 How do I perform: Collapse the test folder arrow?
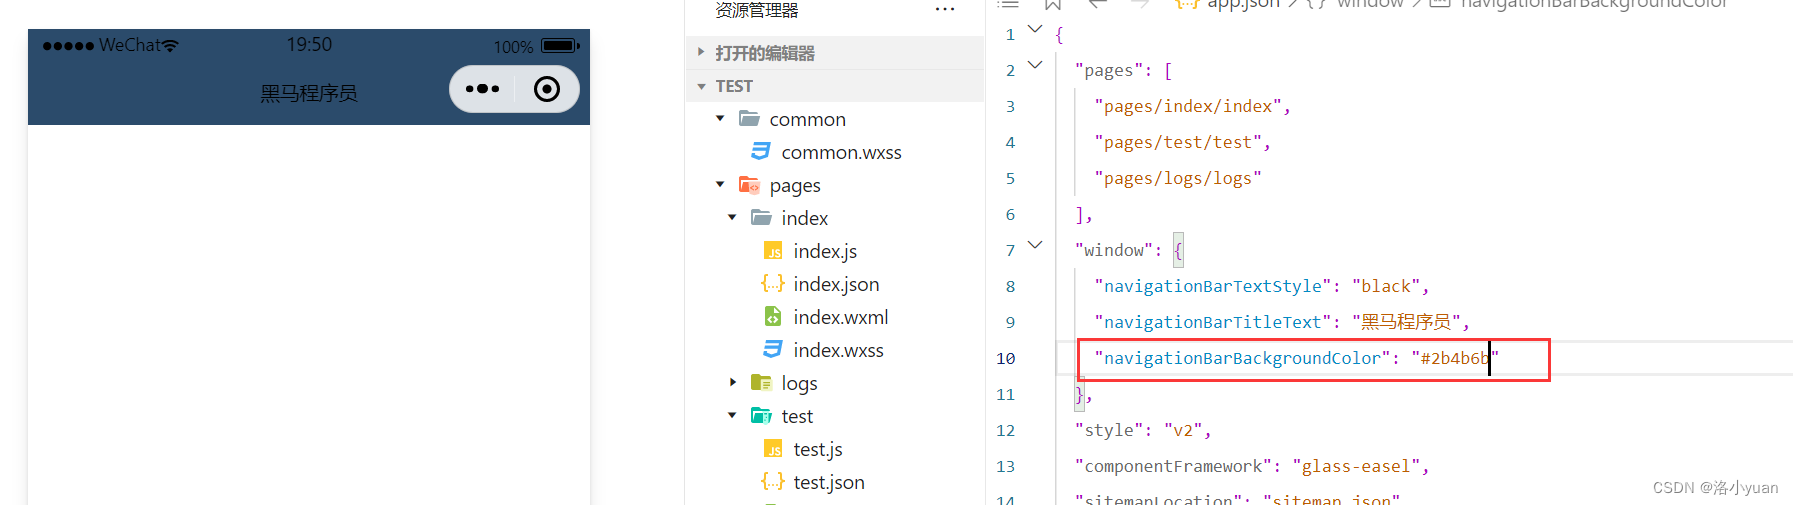732,415
